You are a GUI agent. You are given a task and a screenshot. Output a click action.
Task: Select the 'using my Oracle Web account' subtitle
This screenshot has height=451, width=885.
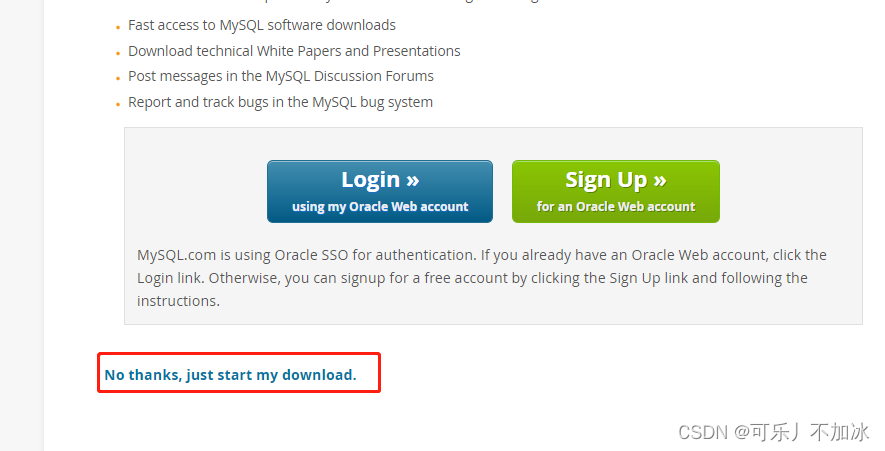380,207
